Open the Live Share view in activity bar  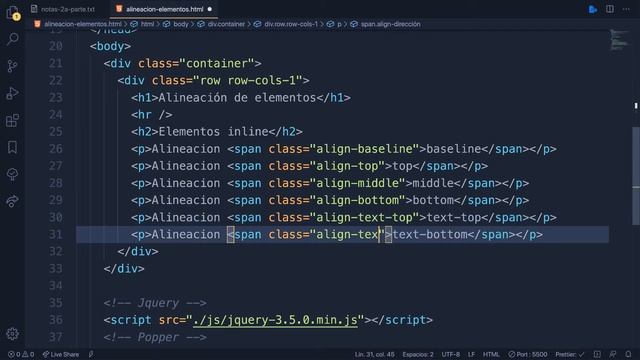tap(13, 201)
